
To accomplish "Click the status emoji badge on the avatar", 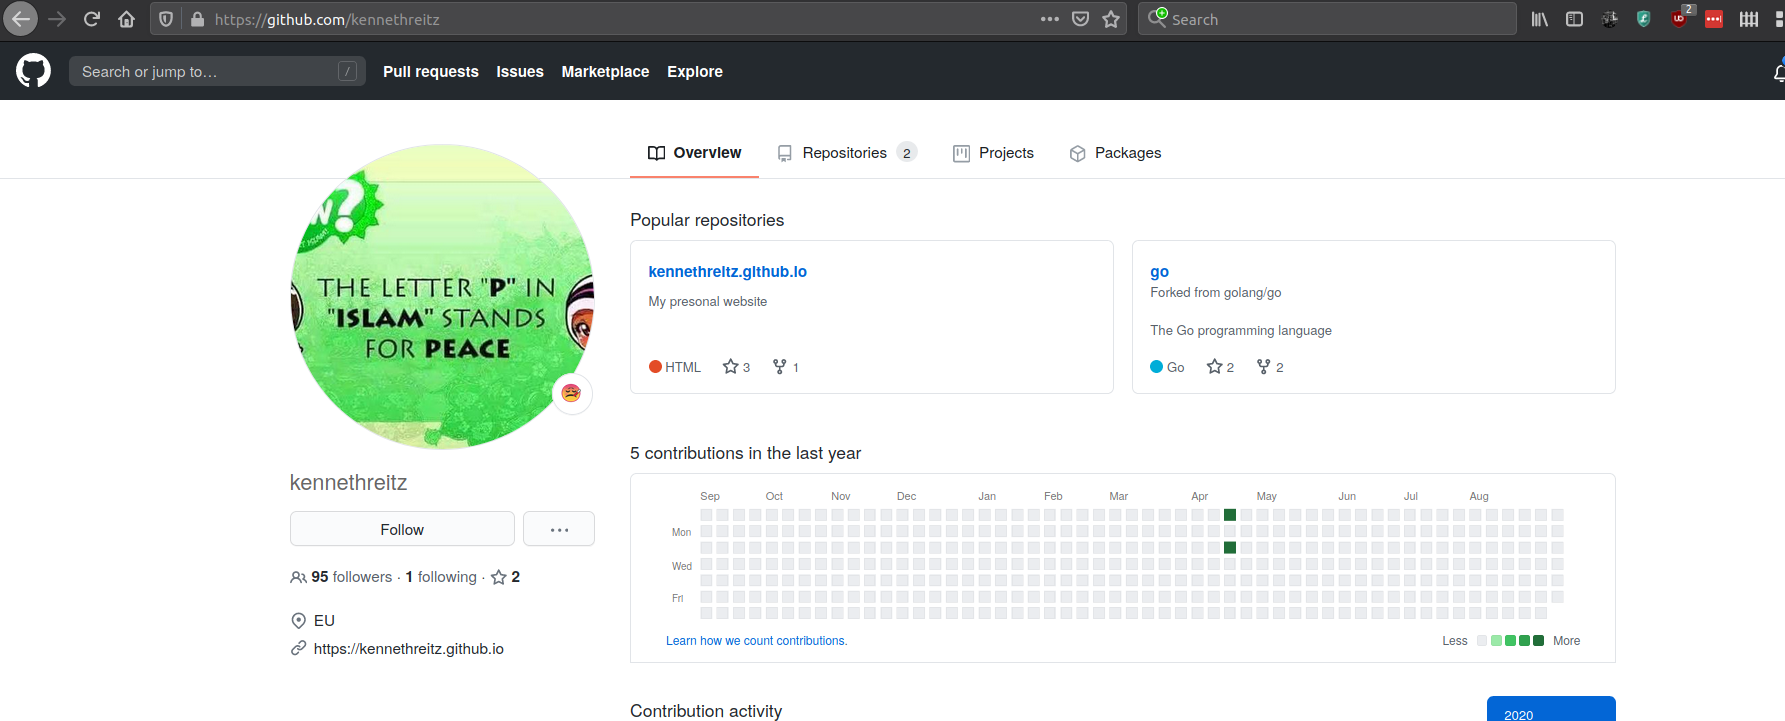I will (x=571, y=393).
